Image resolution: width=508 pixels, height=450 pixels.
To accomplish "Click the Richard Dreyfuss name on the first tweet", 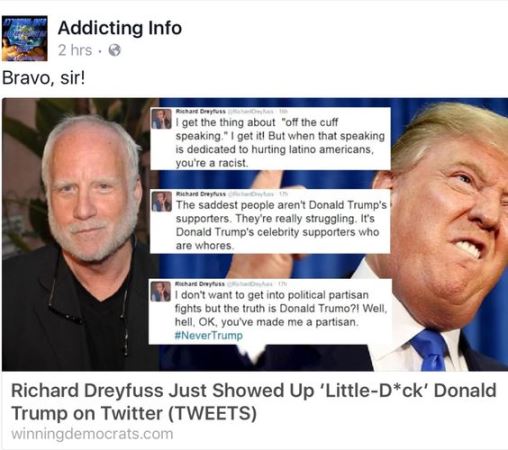I will tap(200, 111).
